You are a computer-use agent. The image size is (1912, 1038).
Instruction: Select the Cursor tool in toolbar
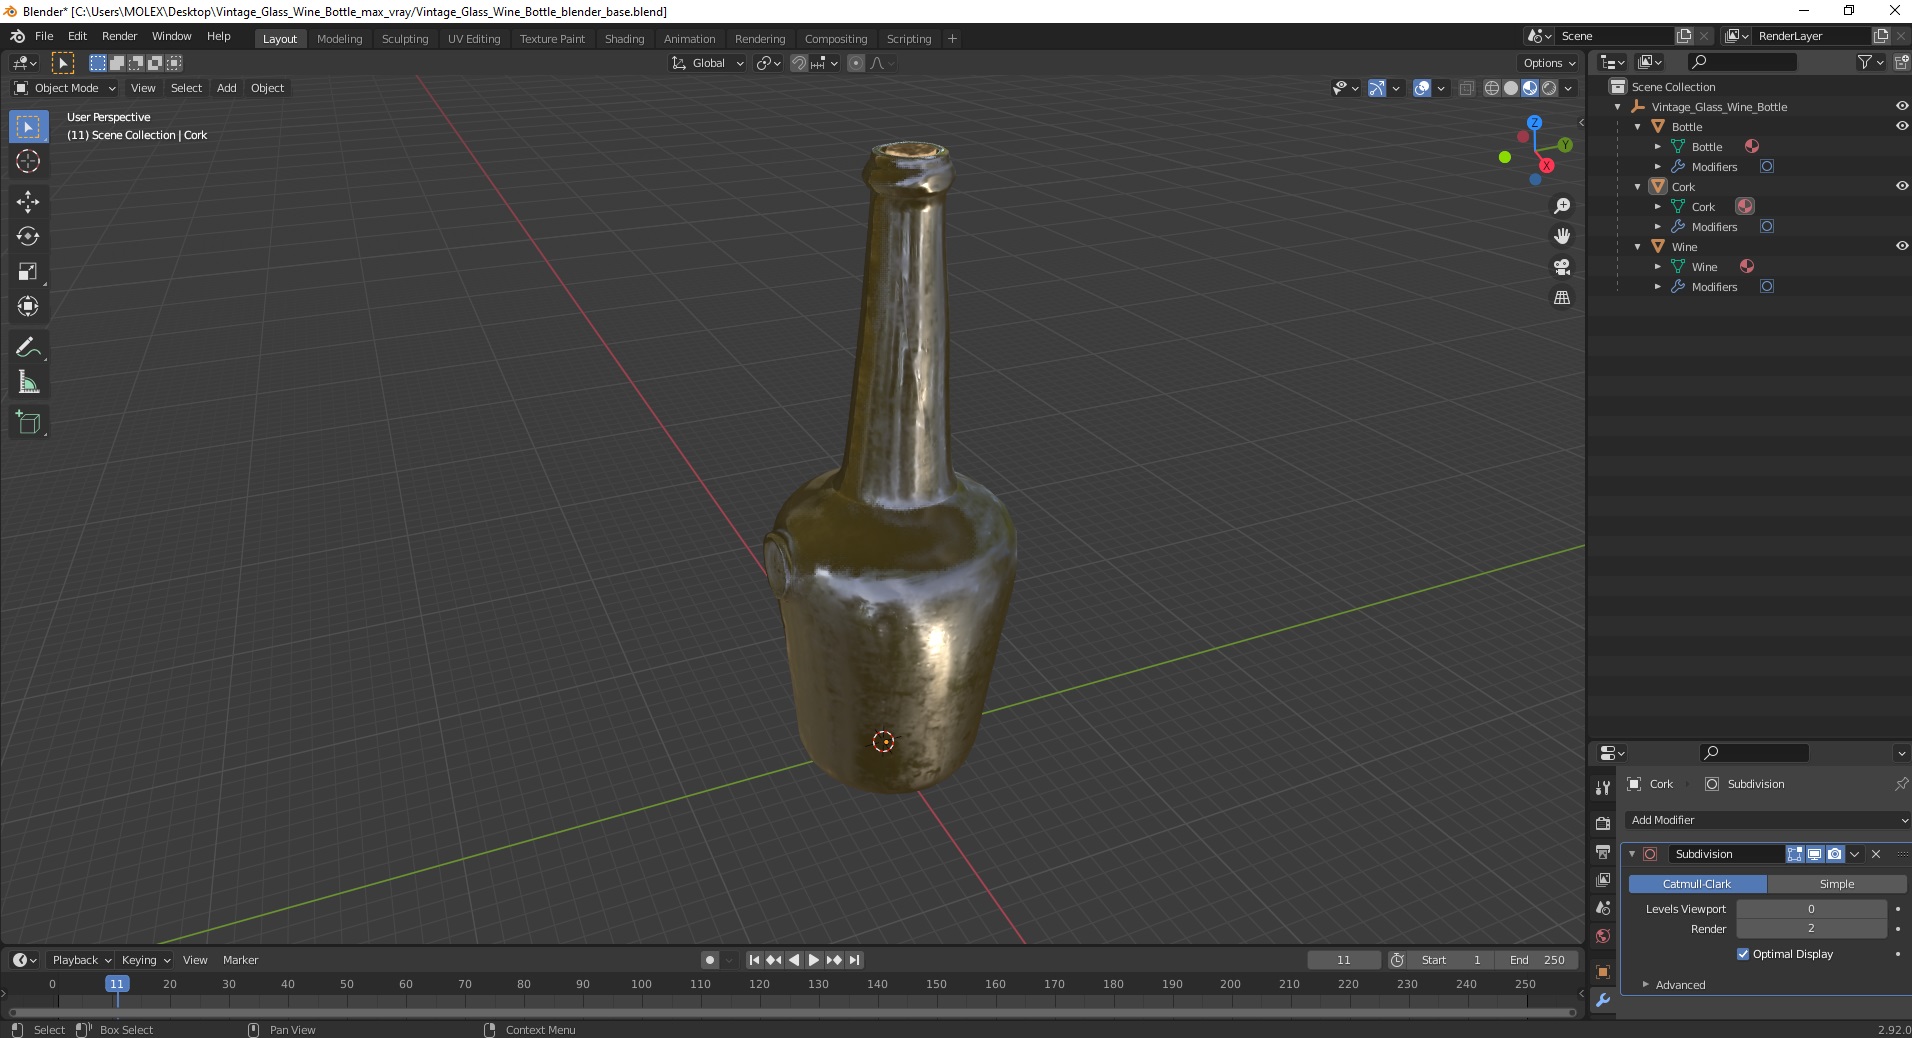[x=28, y=162]
